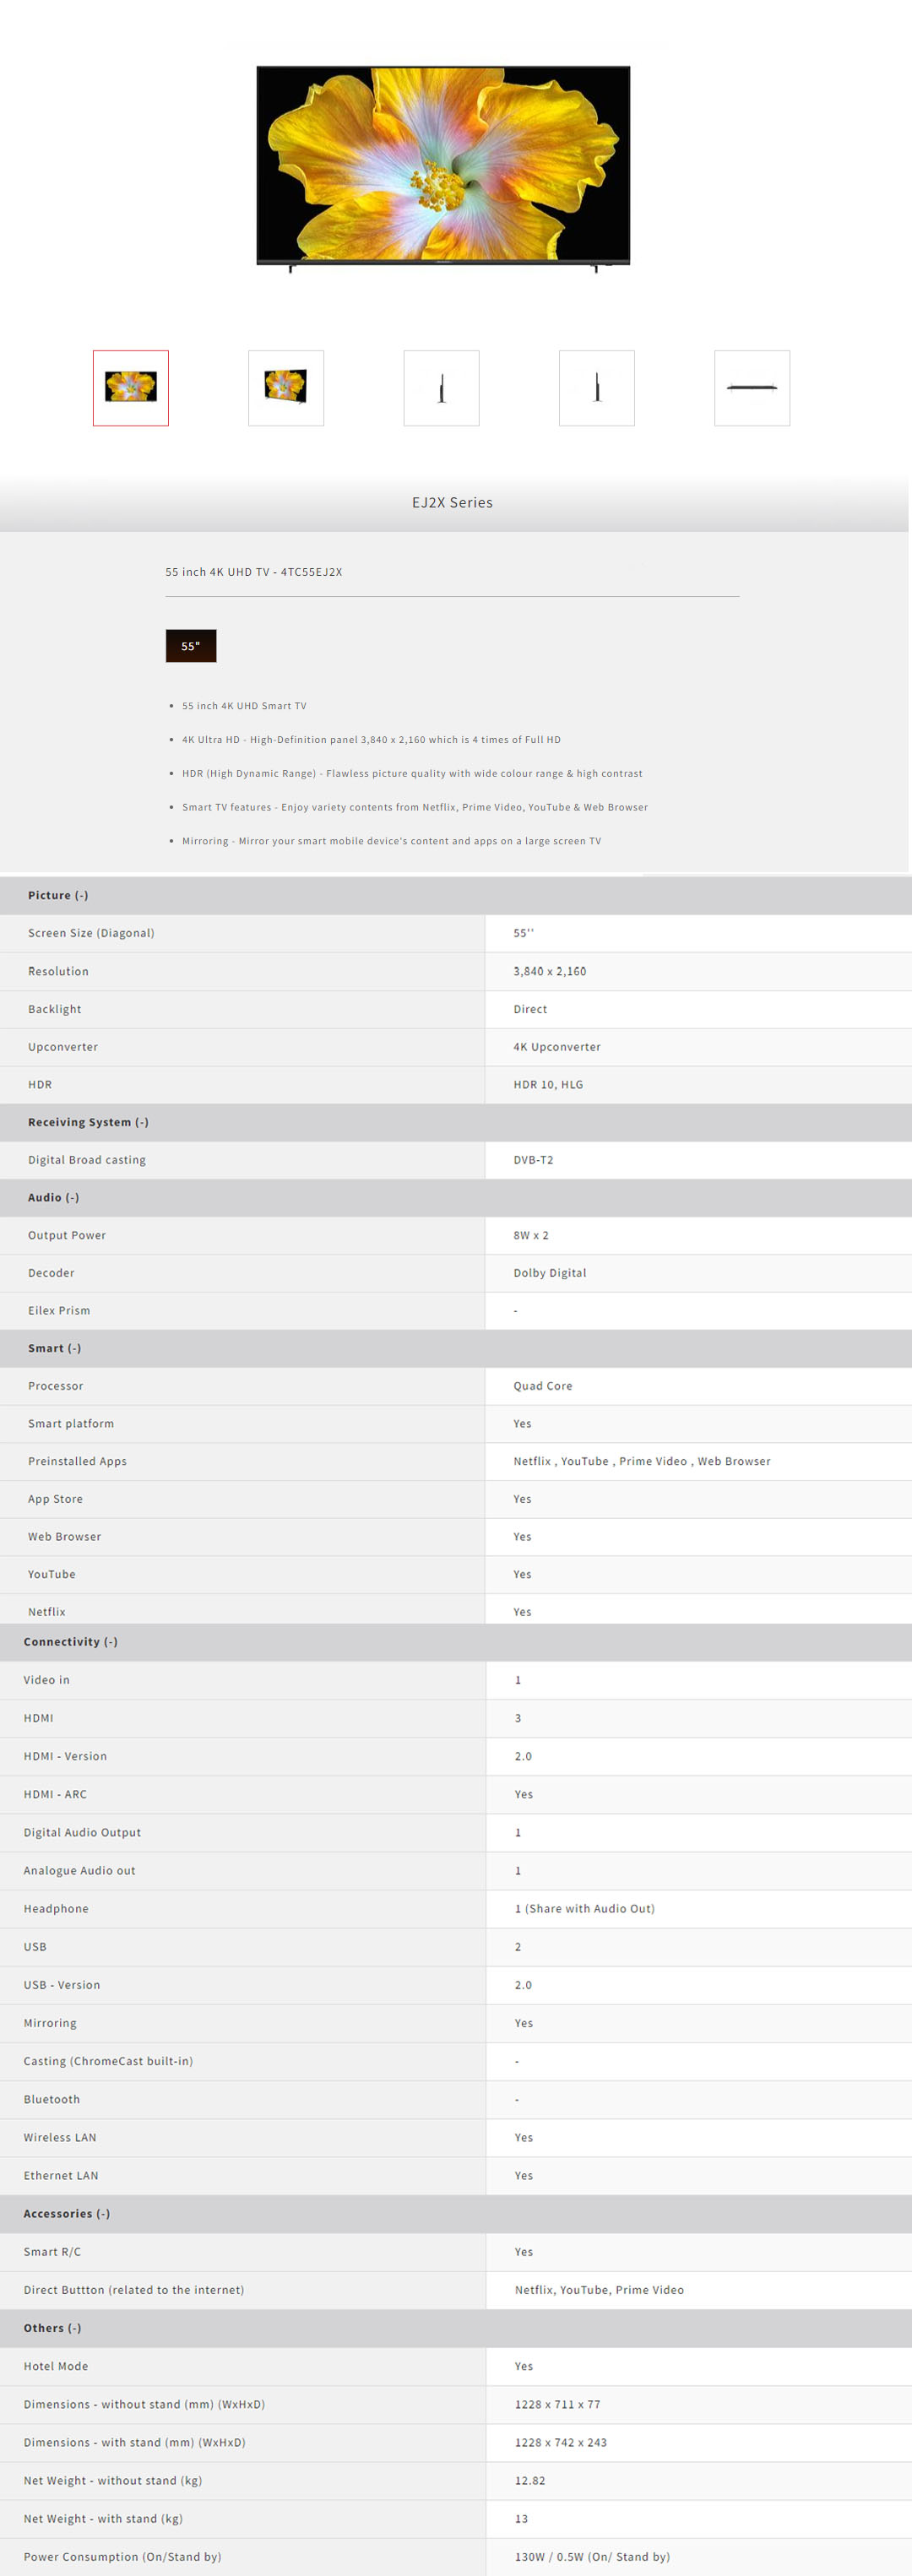Screen dimensions: 912x2576
Task: Collapse the Smart specifications section
Action: (x=55, y=1348)
